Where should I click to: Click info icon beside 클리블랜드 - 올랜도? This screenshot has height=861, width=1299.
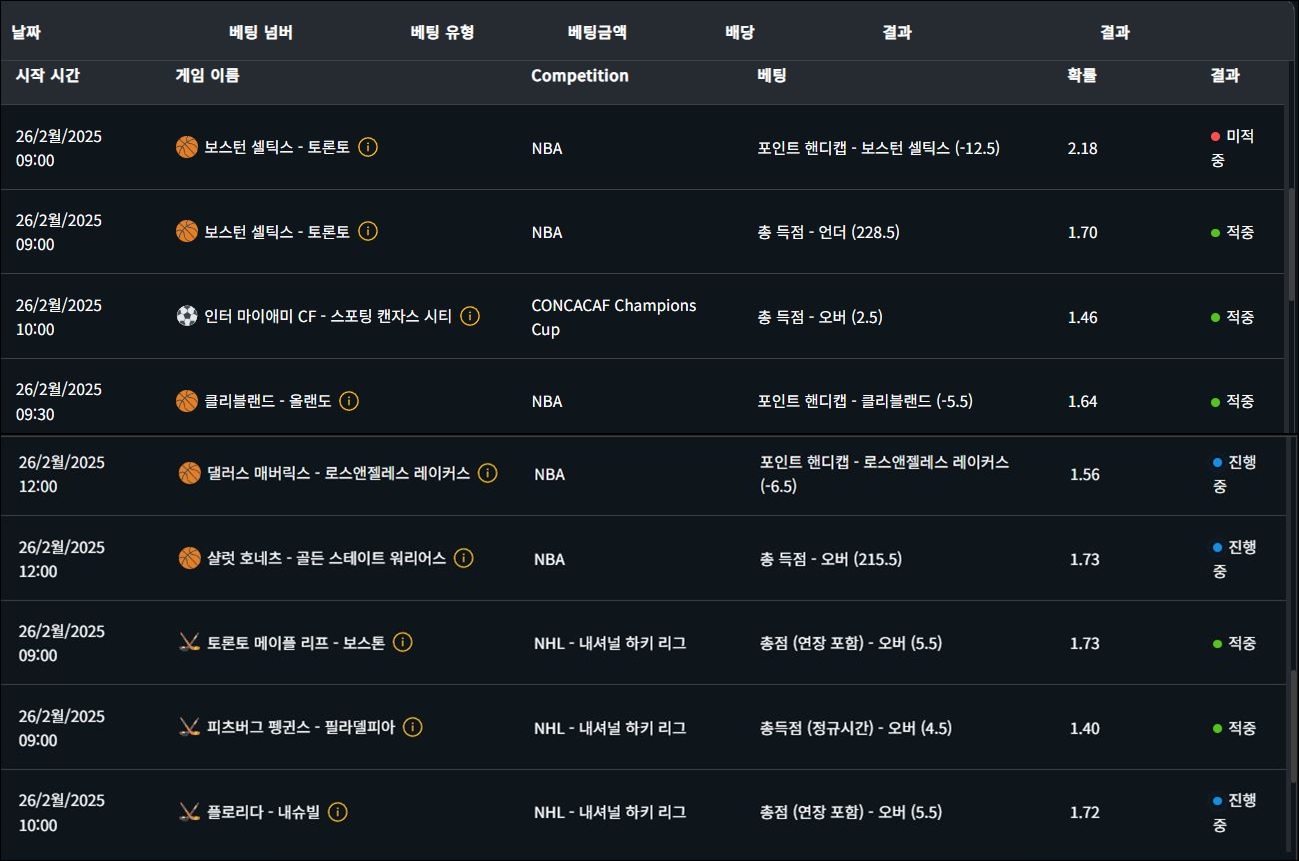tap(349, 401)
